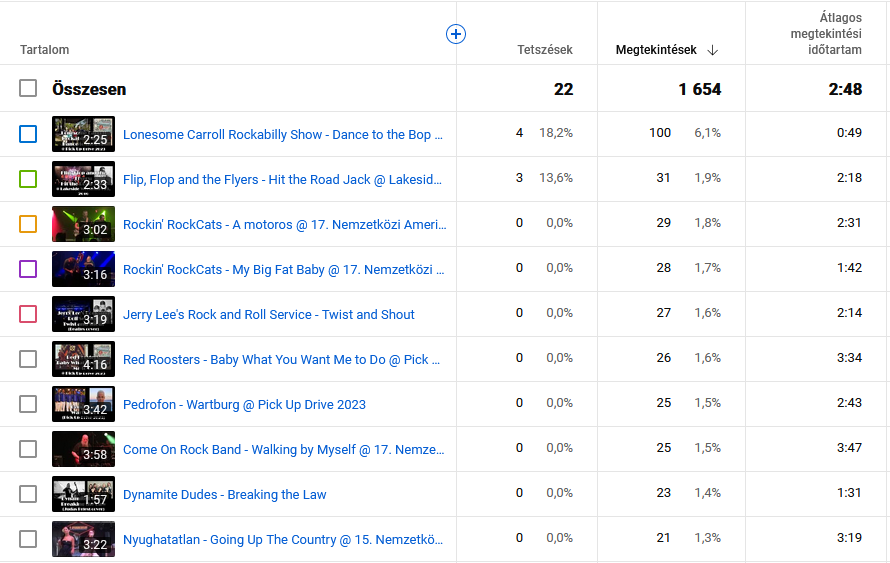This screenshot has width=890, height=563.
Task: Check the Dynamite Dudes row checkbox
Action: coord(28,494)
